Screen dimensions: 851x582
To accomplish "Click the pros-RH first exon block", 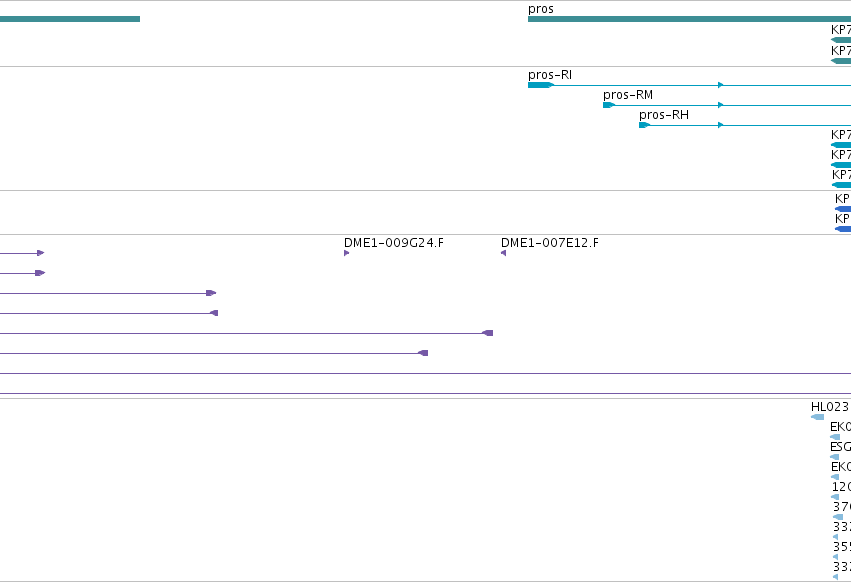I will pos(644,125).
